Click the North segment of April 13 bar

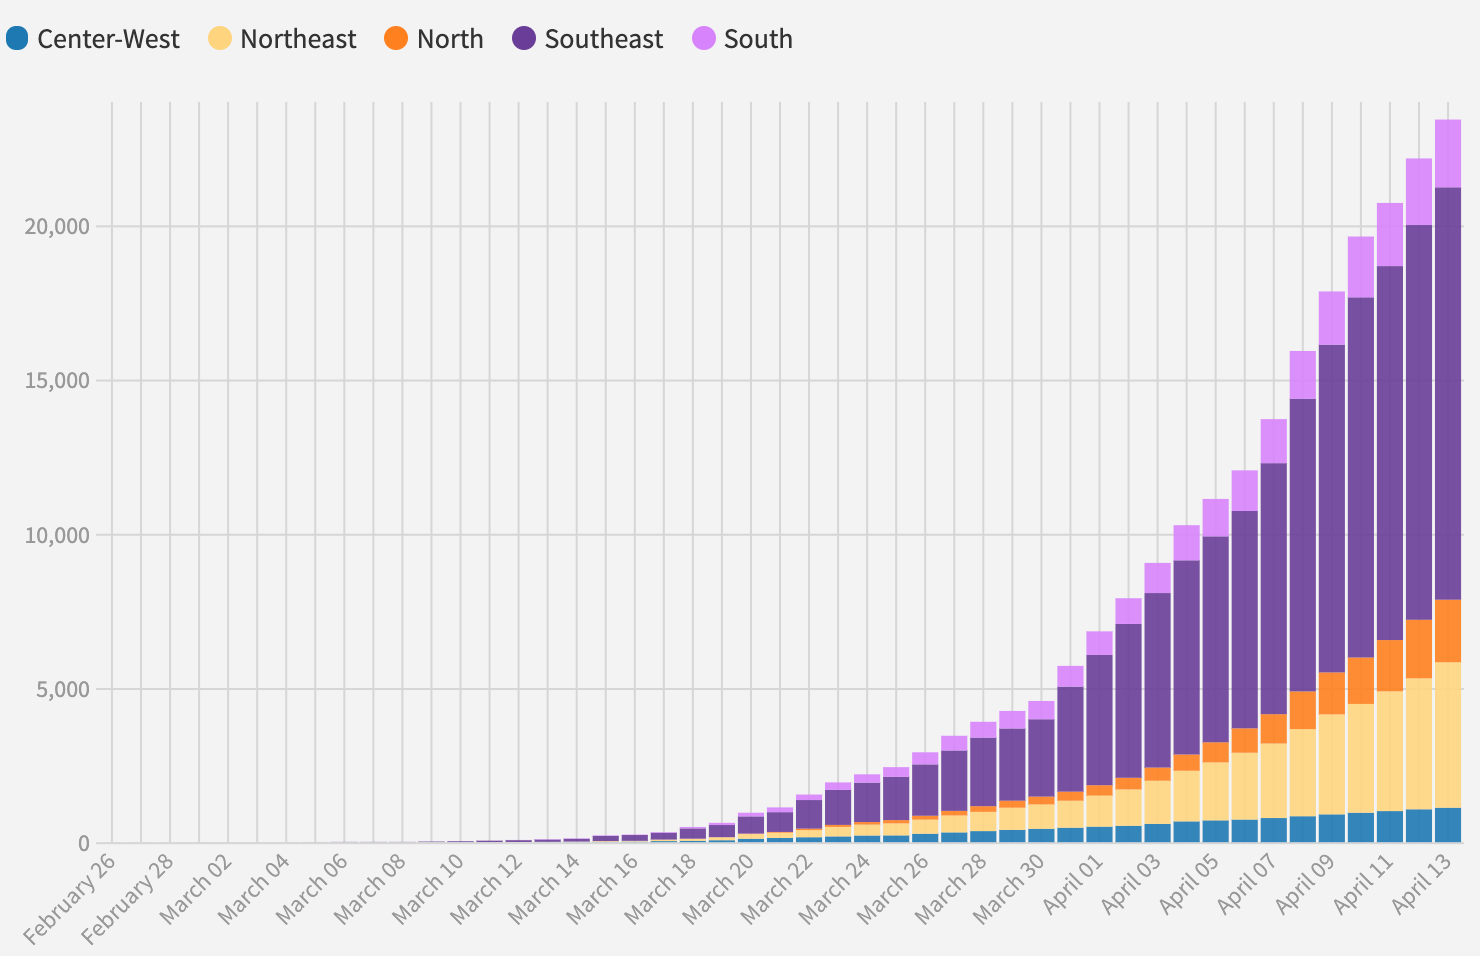1448,630
